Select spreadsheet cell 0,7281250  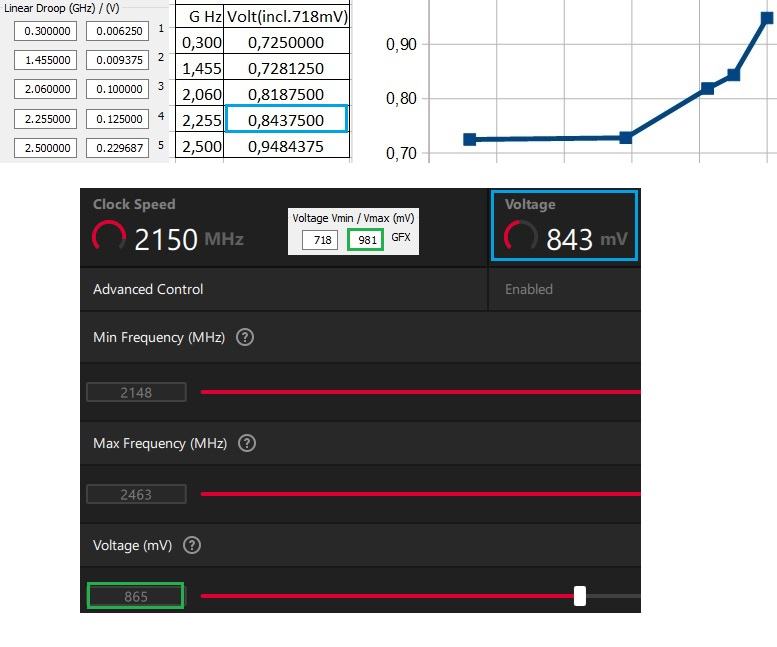tap(286, 66)
